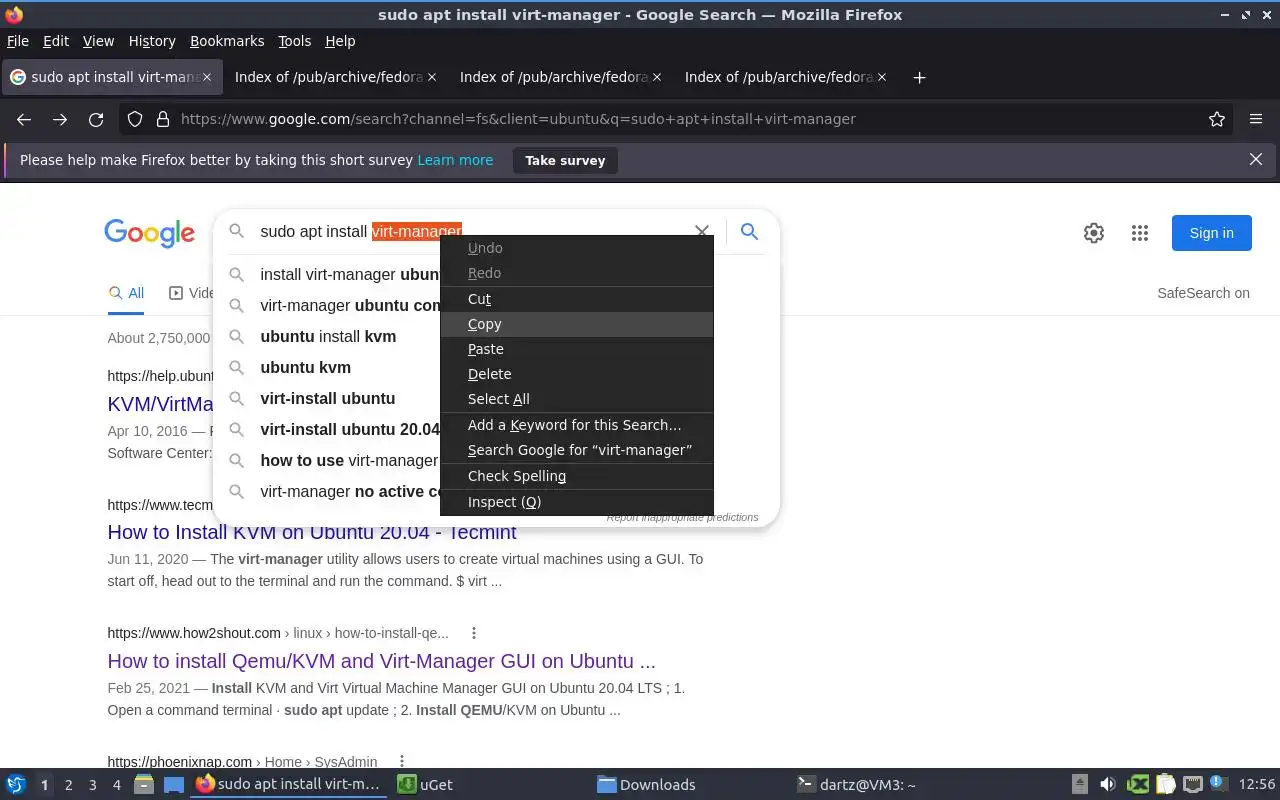Open options for the how2shout result
The image size is (1280, 800).
(474, 633)
